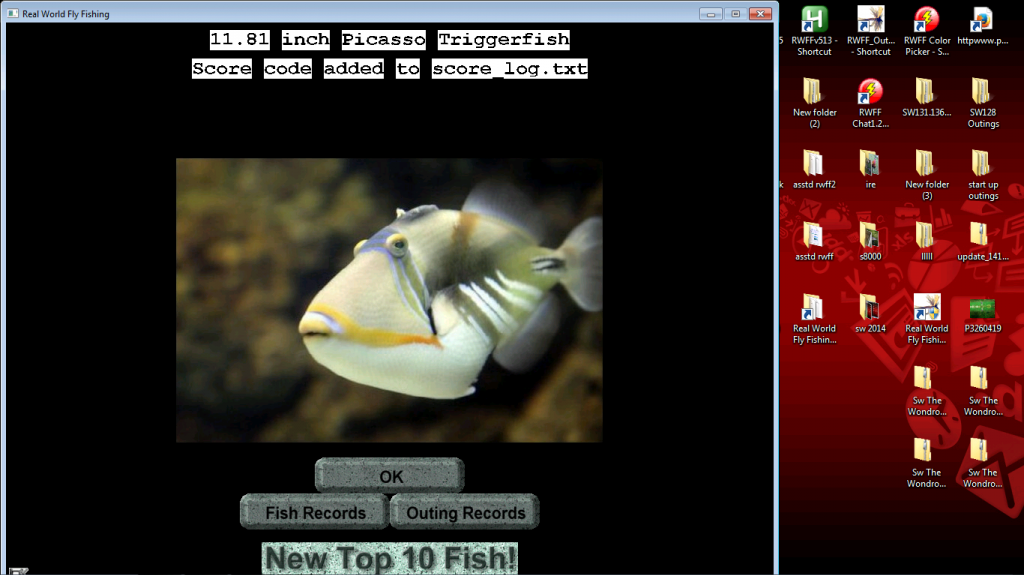Open Real World Fly Fishin folder shortcut

(814, 319)
